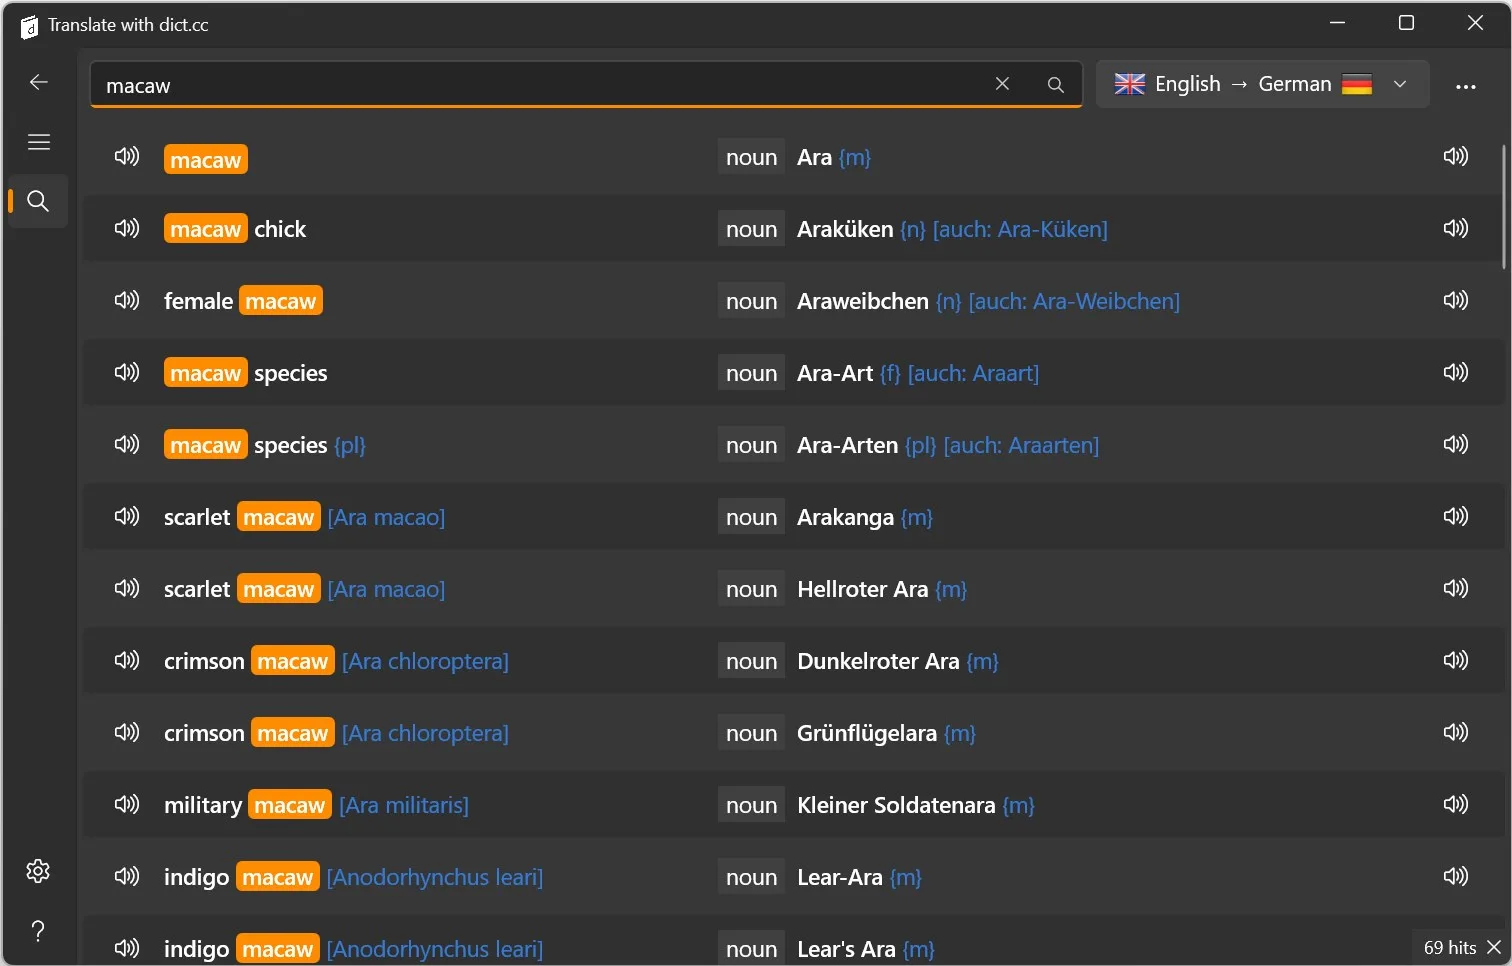The width and height of the screenshot is (1512, 966).
Task: Open the more options ellipsis menu
Action: pyautogui.click(x=1466, y=86)
